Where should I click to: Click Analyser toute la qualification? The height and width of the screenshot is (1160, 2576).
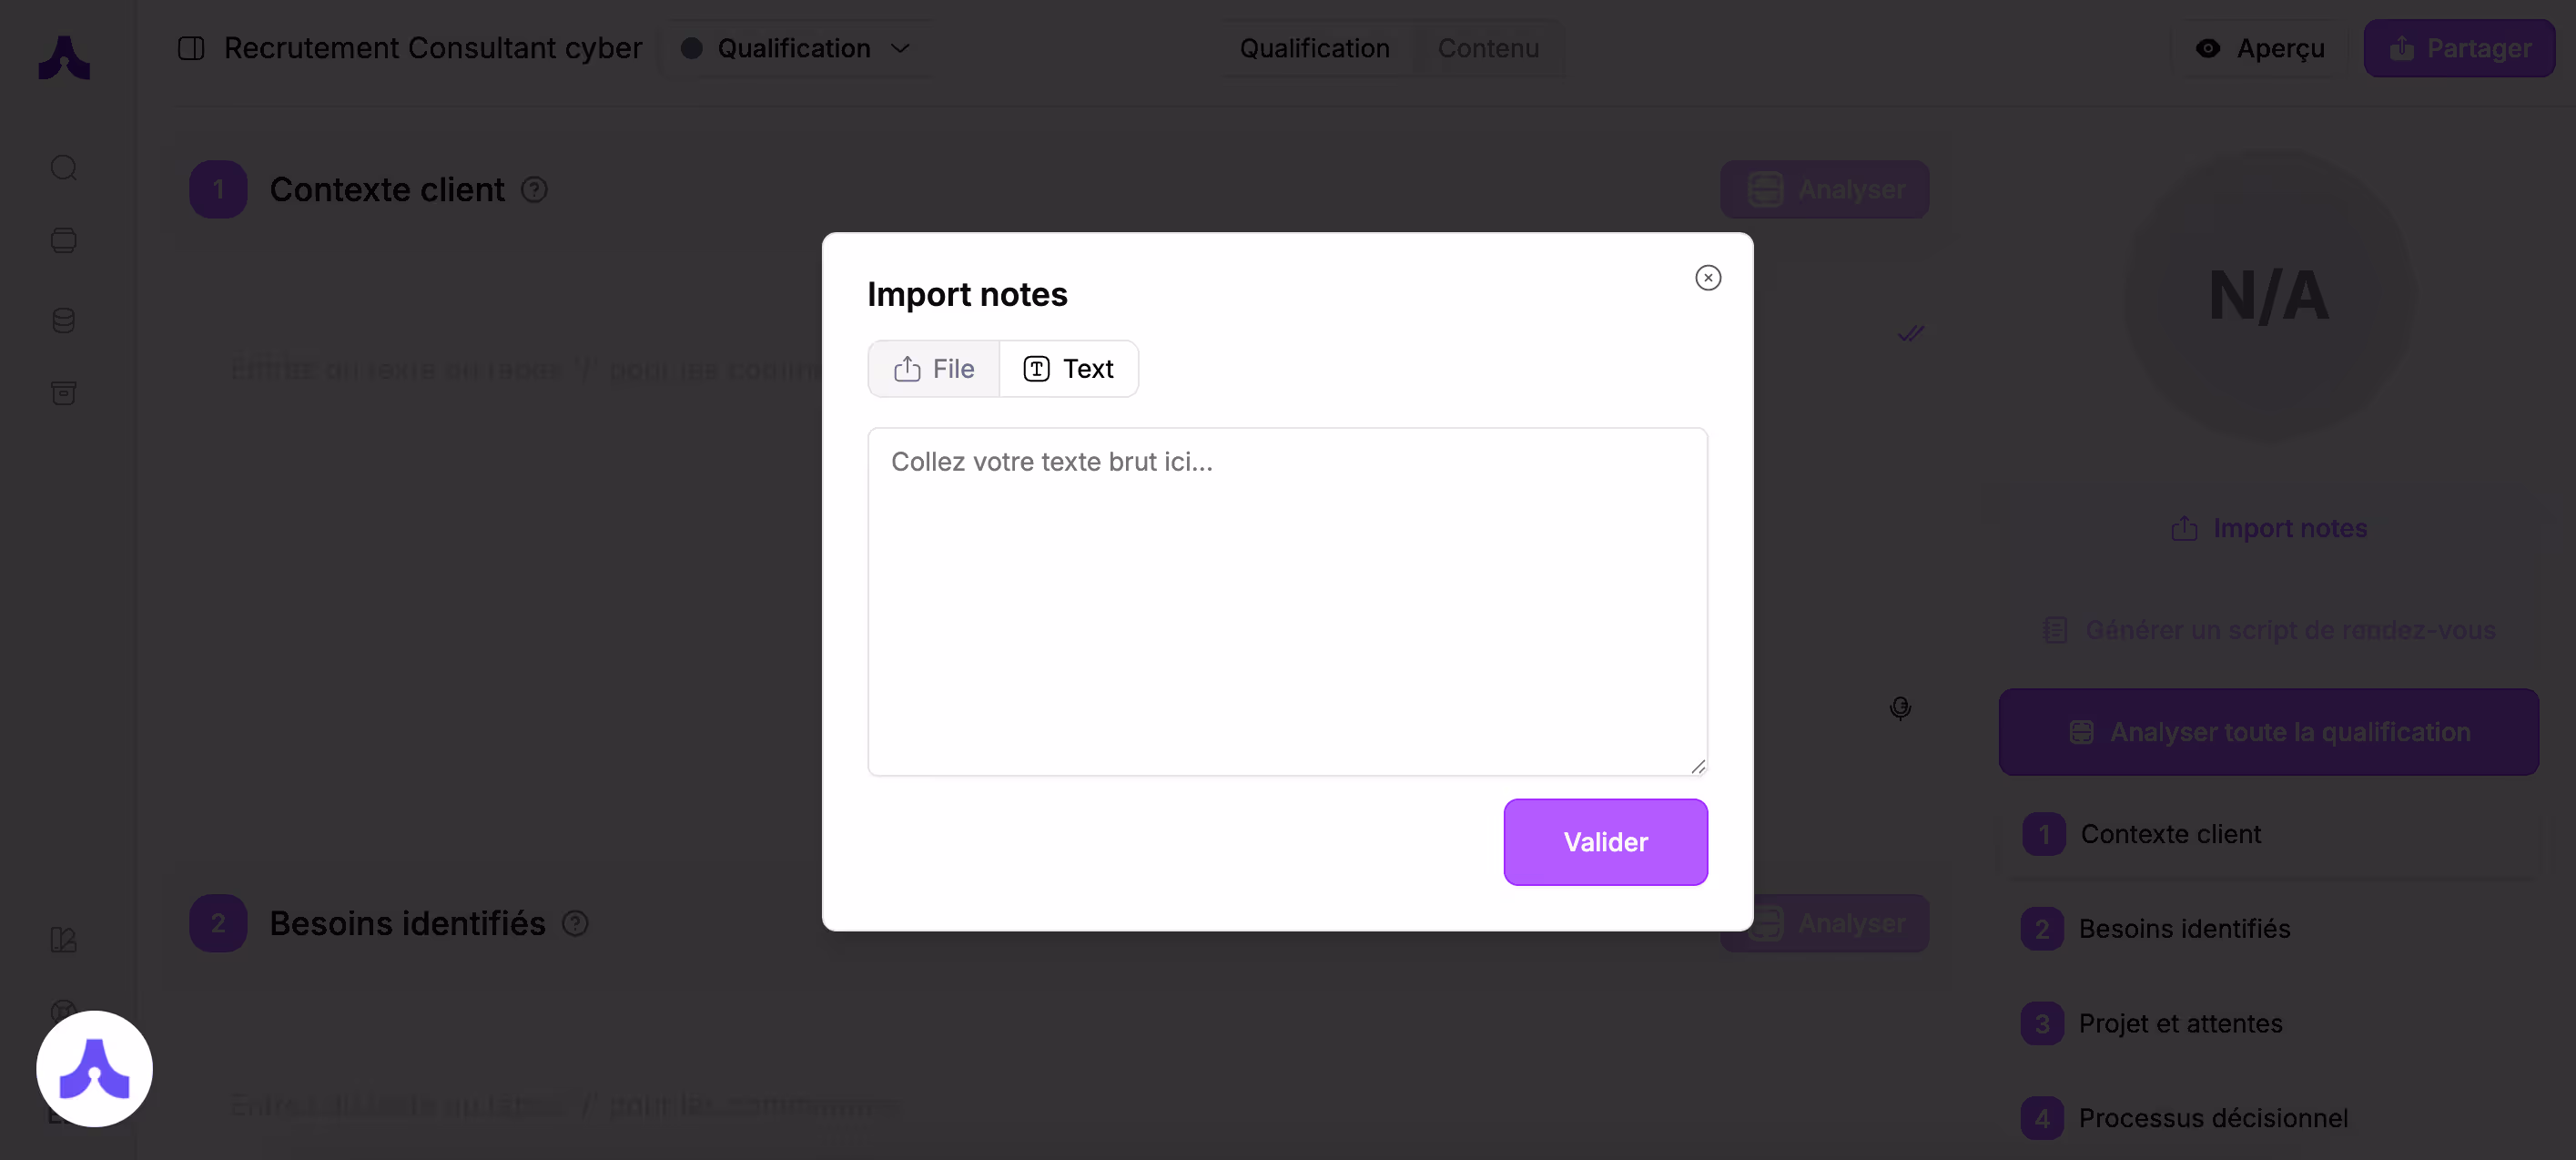coord(2268,731)
